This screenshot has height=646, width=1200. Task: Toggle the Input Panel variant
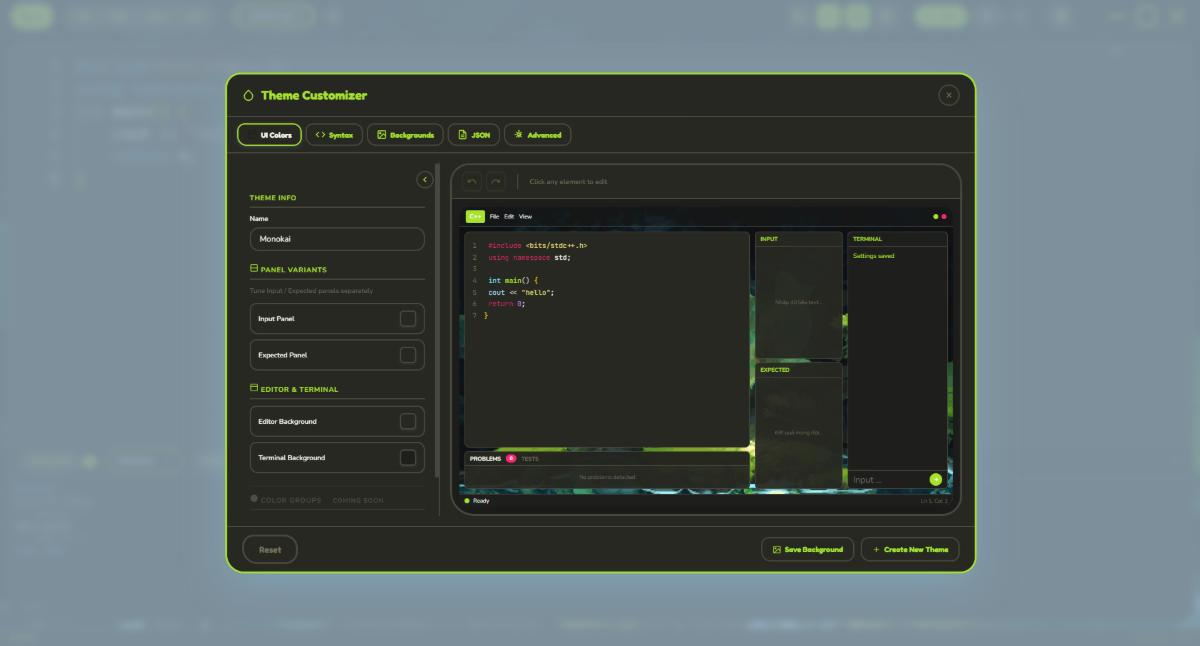tap(408, 318)
